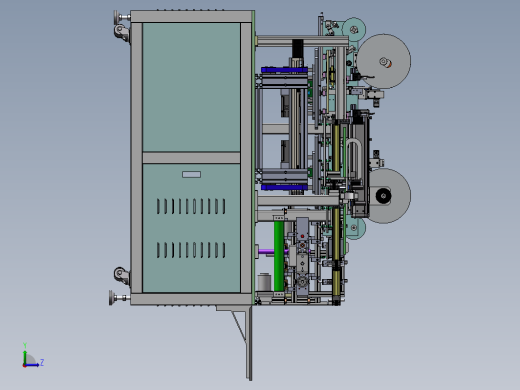Screen dimensions: 520x390
Task: Select the lower-left caster wheel
Action: pos(121,275)
